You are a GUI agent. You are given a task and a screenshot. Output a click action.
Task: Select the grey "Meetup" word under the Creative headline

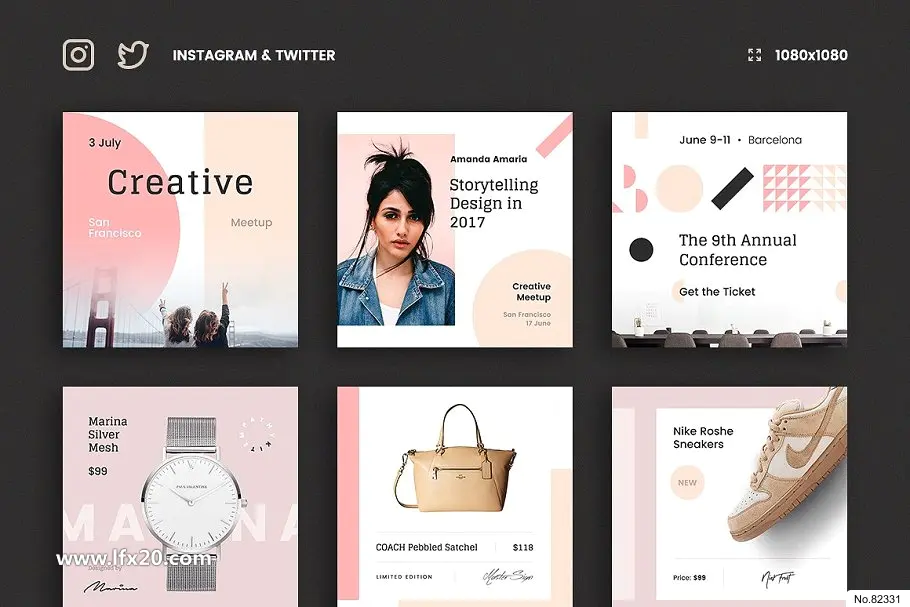[x=251, y=222]
